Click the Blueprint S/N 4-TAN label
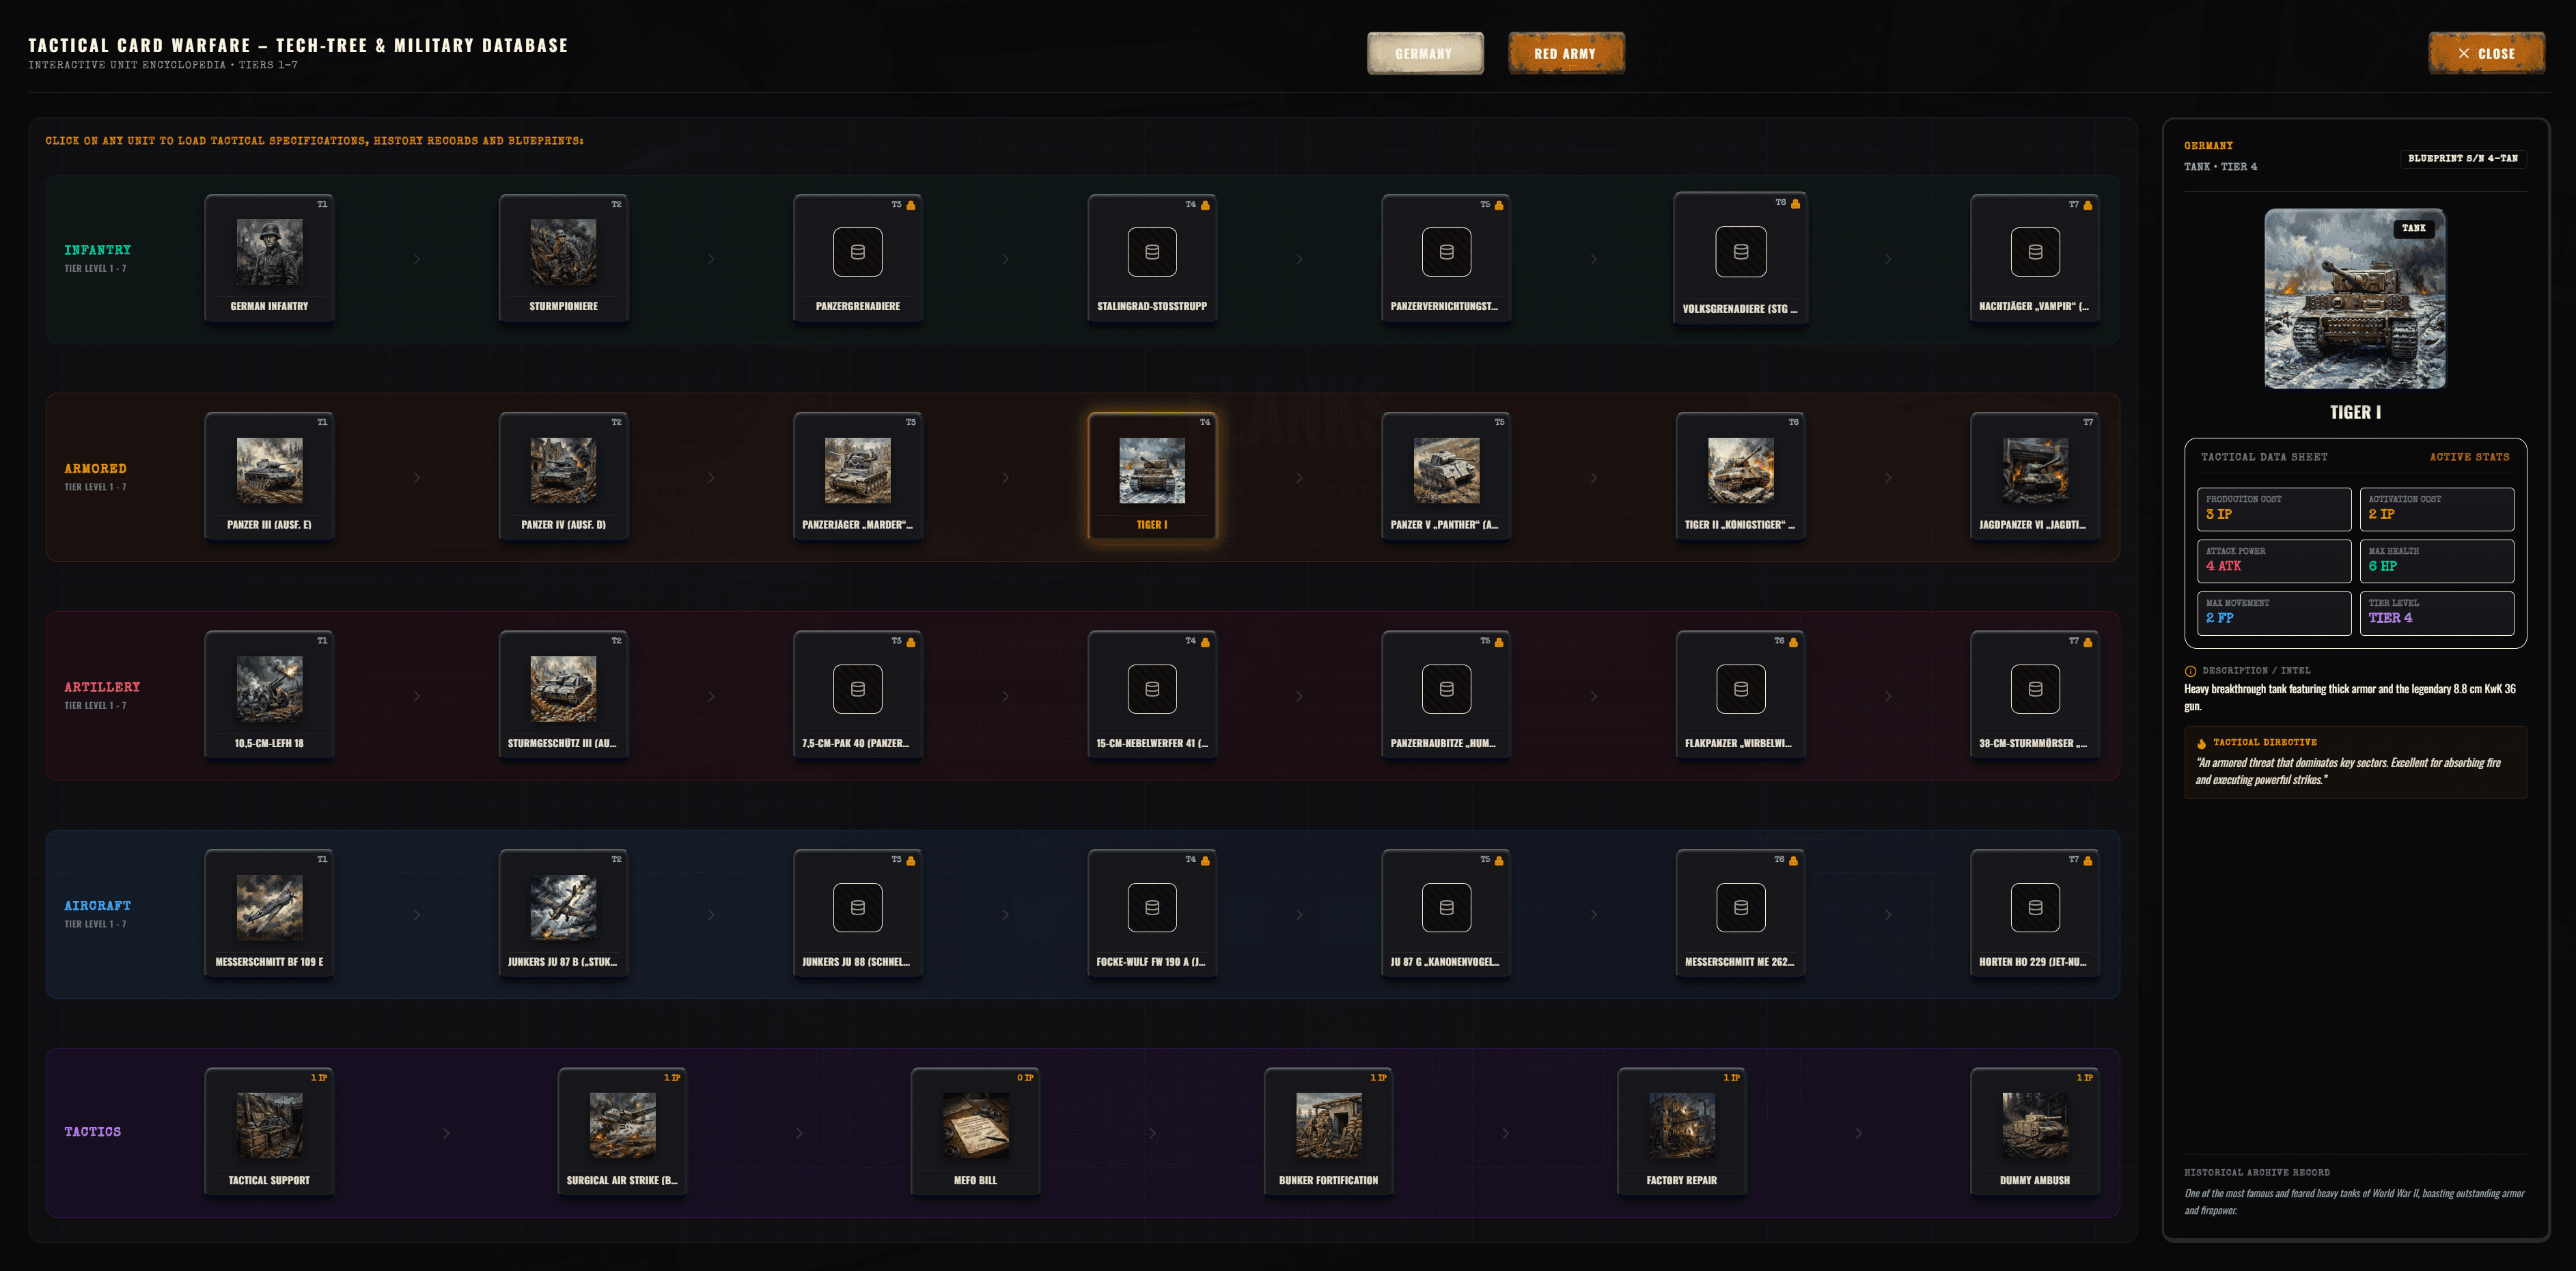This screenshot has height=1271, width=2576. coord(2463,158)
